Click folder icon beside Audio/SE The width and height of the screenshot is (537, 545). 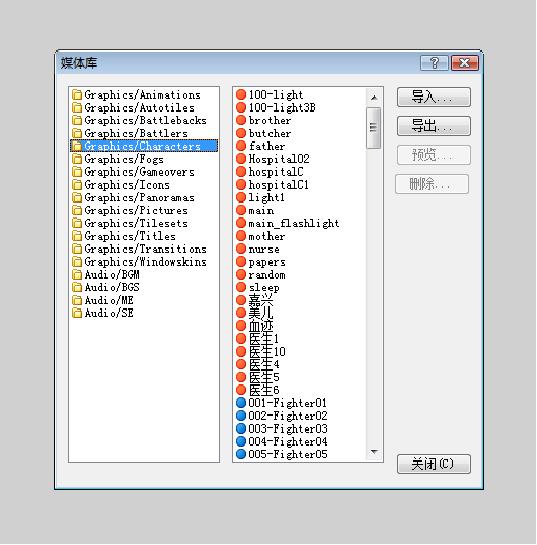[x=77, y=313]
